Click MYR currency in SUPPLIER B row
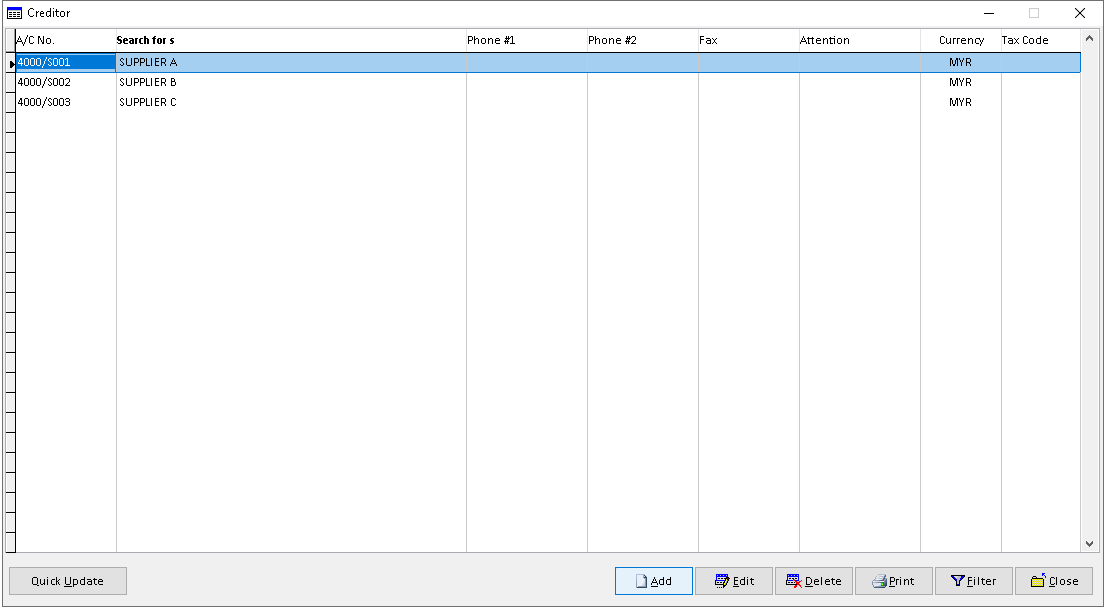Screen dimensions: 1105x608 point(961,82)
